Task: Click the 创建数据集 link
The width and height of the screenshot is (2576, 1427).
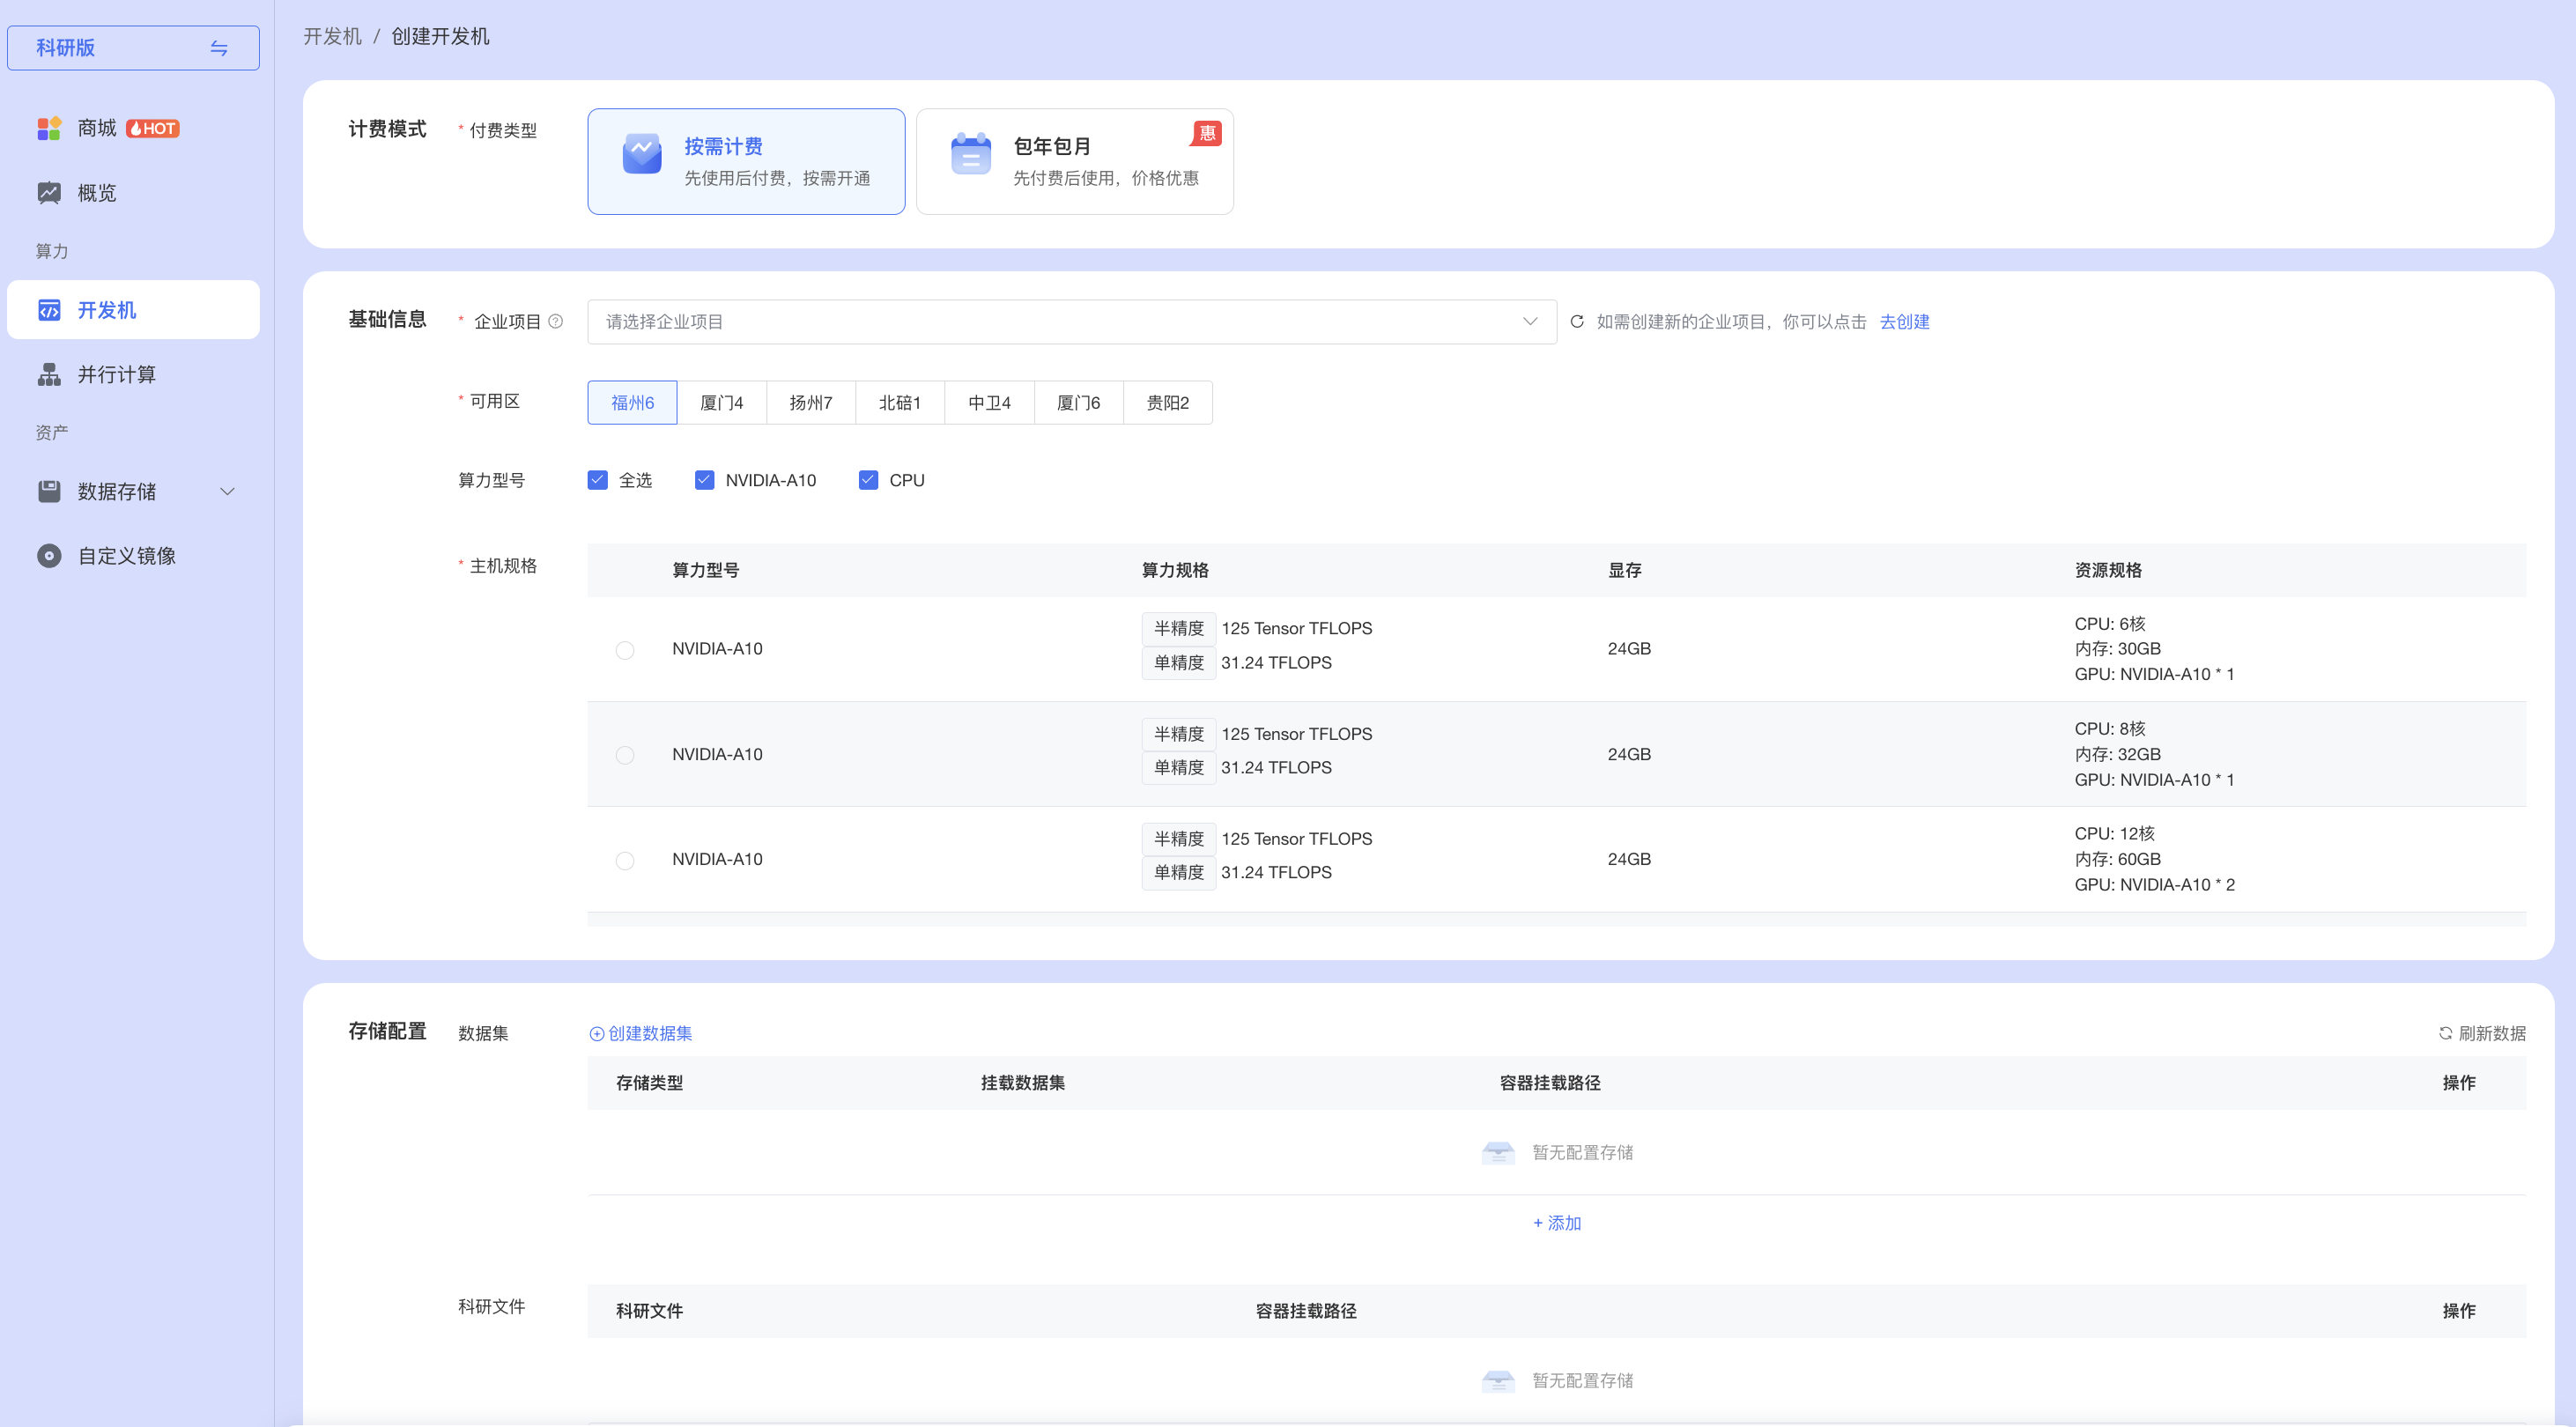Action: (641, 1033)
